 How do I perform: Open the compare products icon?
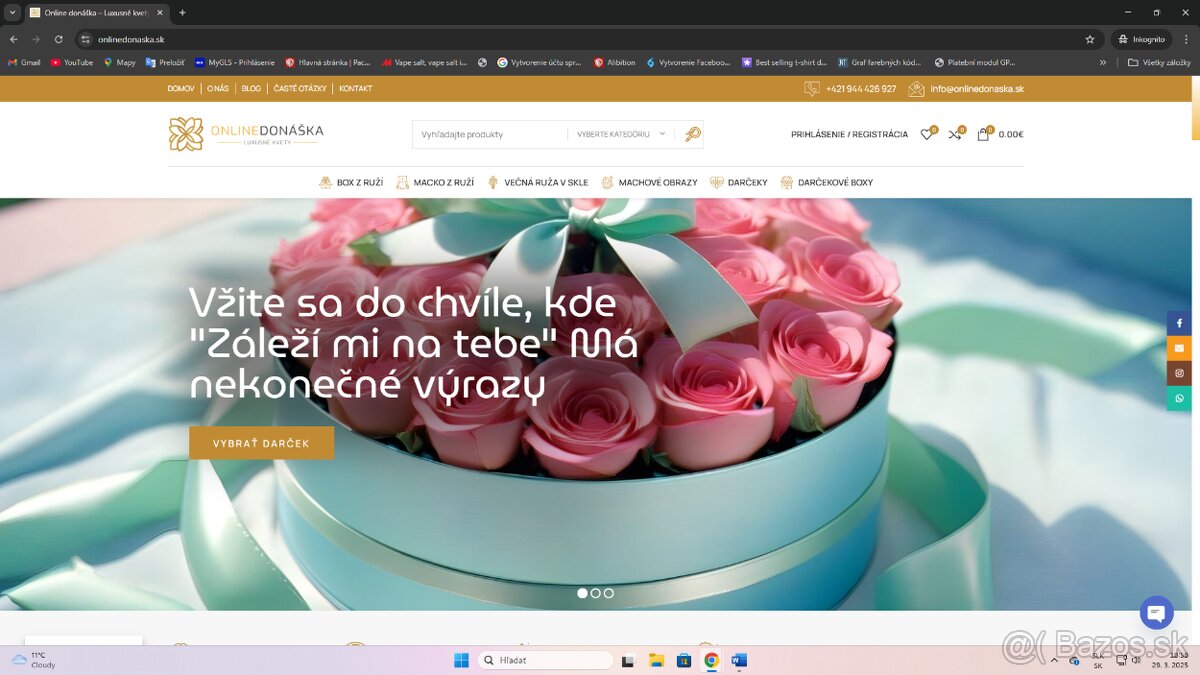click(x=955, y=134)
